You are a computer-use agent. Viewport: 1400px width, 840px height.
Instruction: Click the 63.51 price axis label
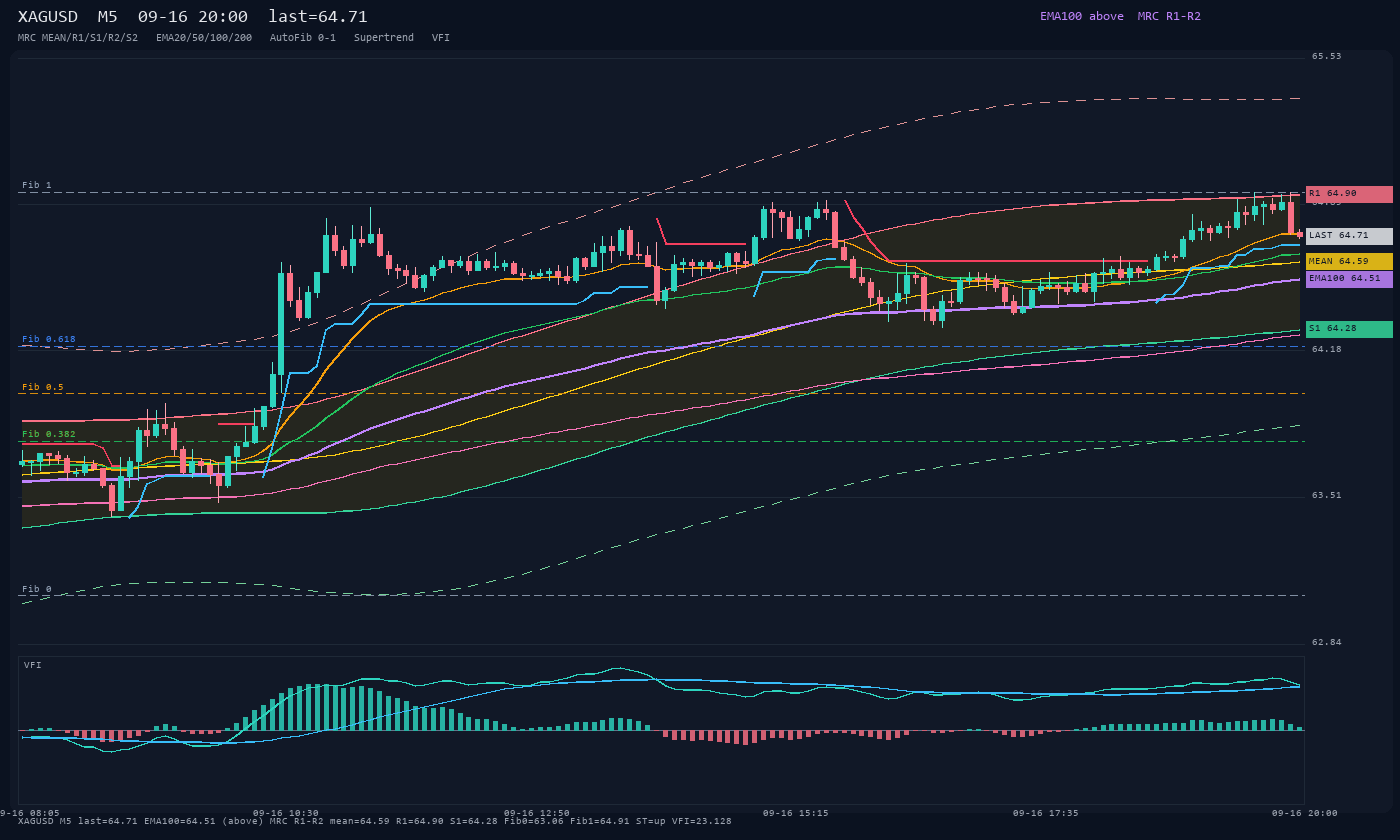tap(1327, 495)
